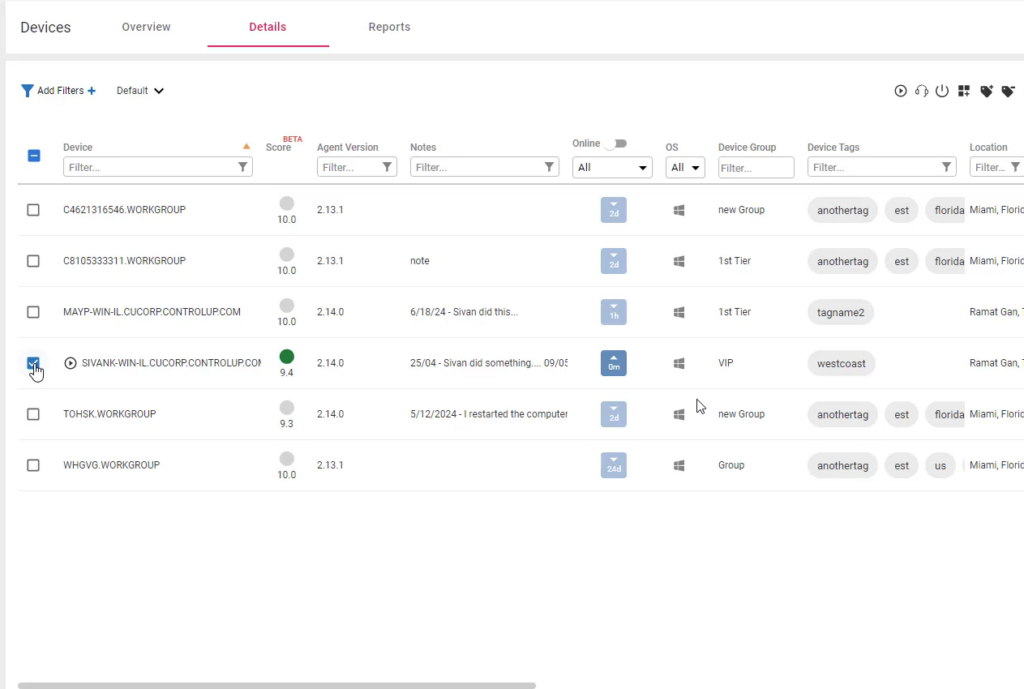Open the Online status All dropdown
This screenshot has height=689, width=1024.
pos(612,167)
